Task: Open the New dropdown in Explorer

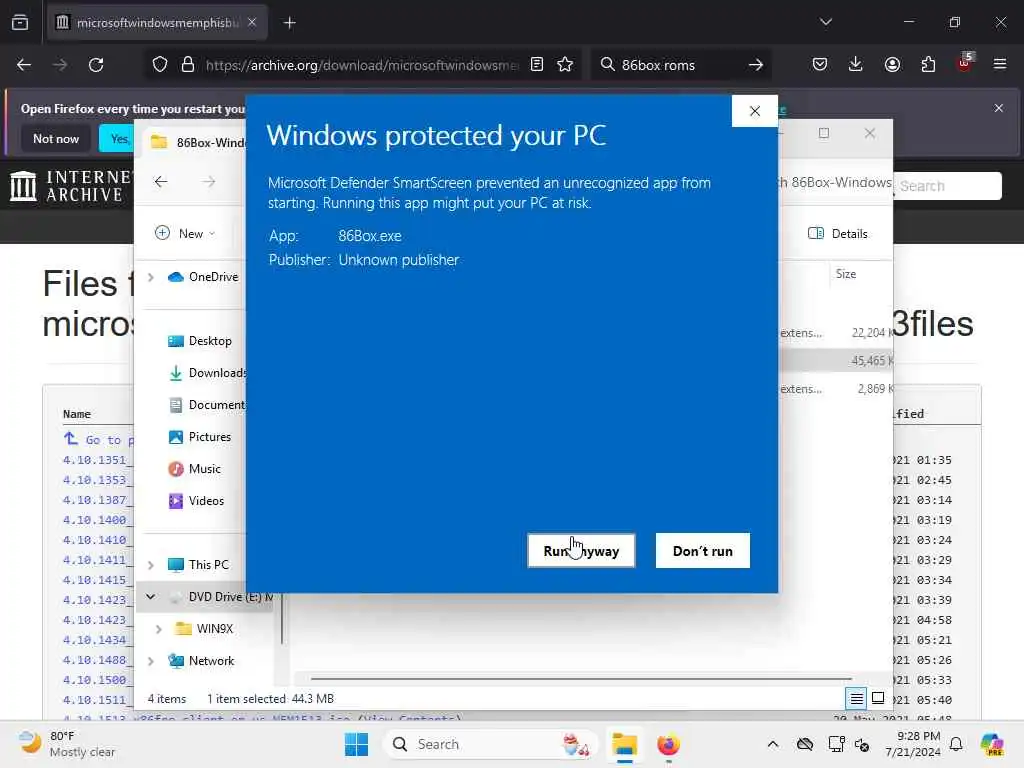Action: pyautogui.click(x=185, y=233)
